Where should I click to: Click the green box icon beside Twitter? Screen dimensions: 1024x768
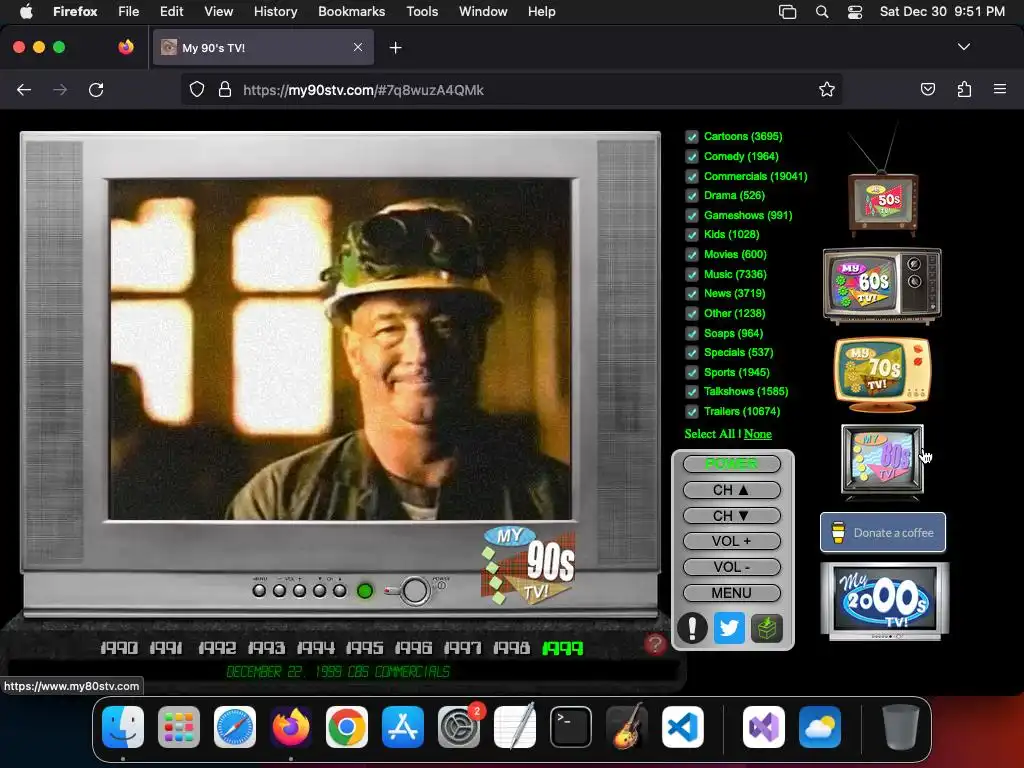[x=767, y=628]
